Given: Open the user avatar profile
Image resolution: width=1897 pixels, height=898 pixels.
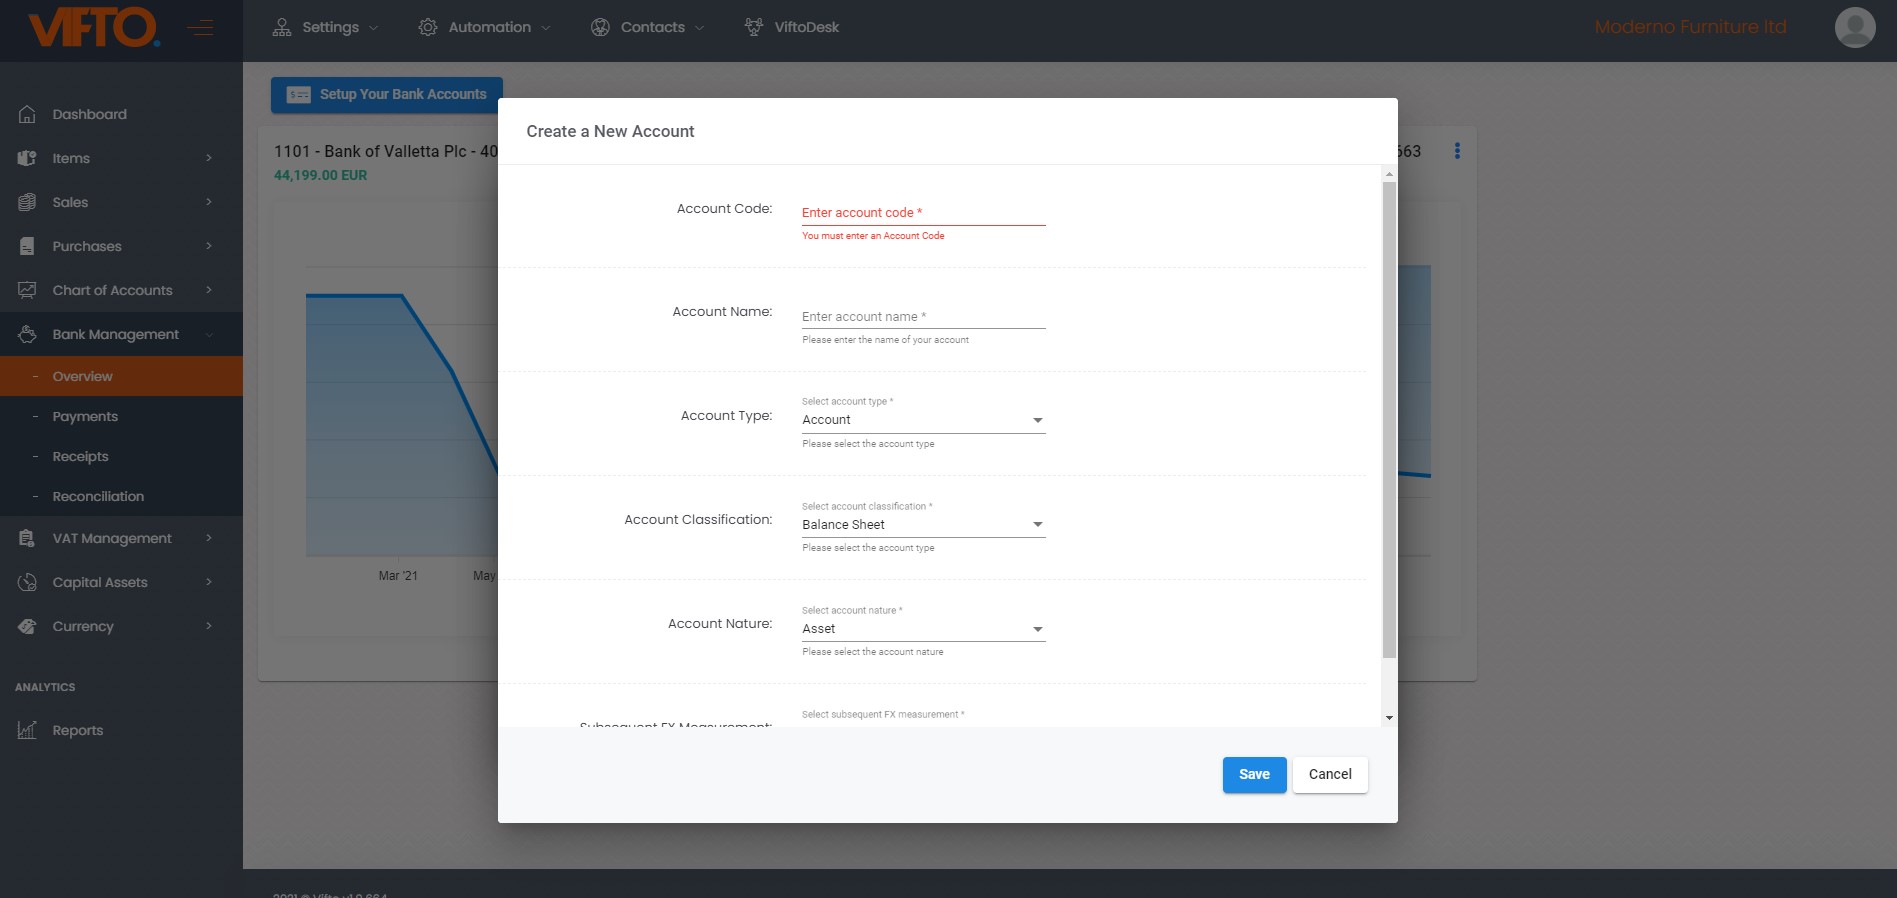Looking at the screenshot, I should [1855, 27].
